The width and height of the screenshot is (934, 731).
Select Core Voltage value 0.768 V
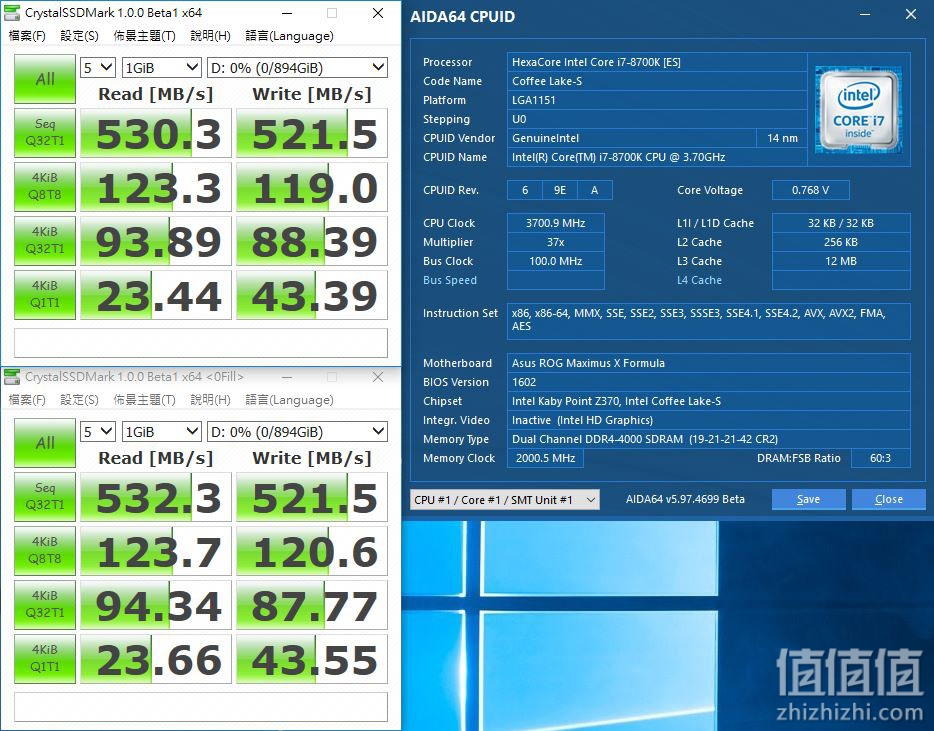pos(810,190)
